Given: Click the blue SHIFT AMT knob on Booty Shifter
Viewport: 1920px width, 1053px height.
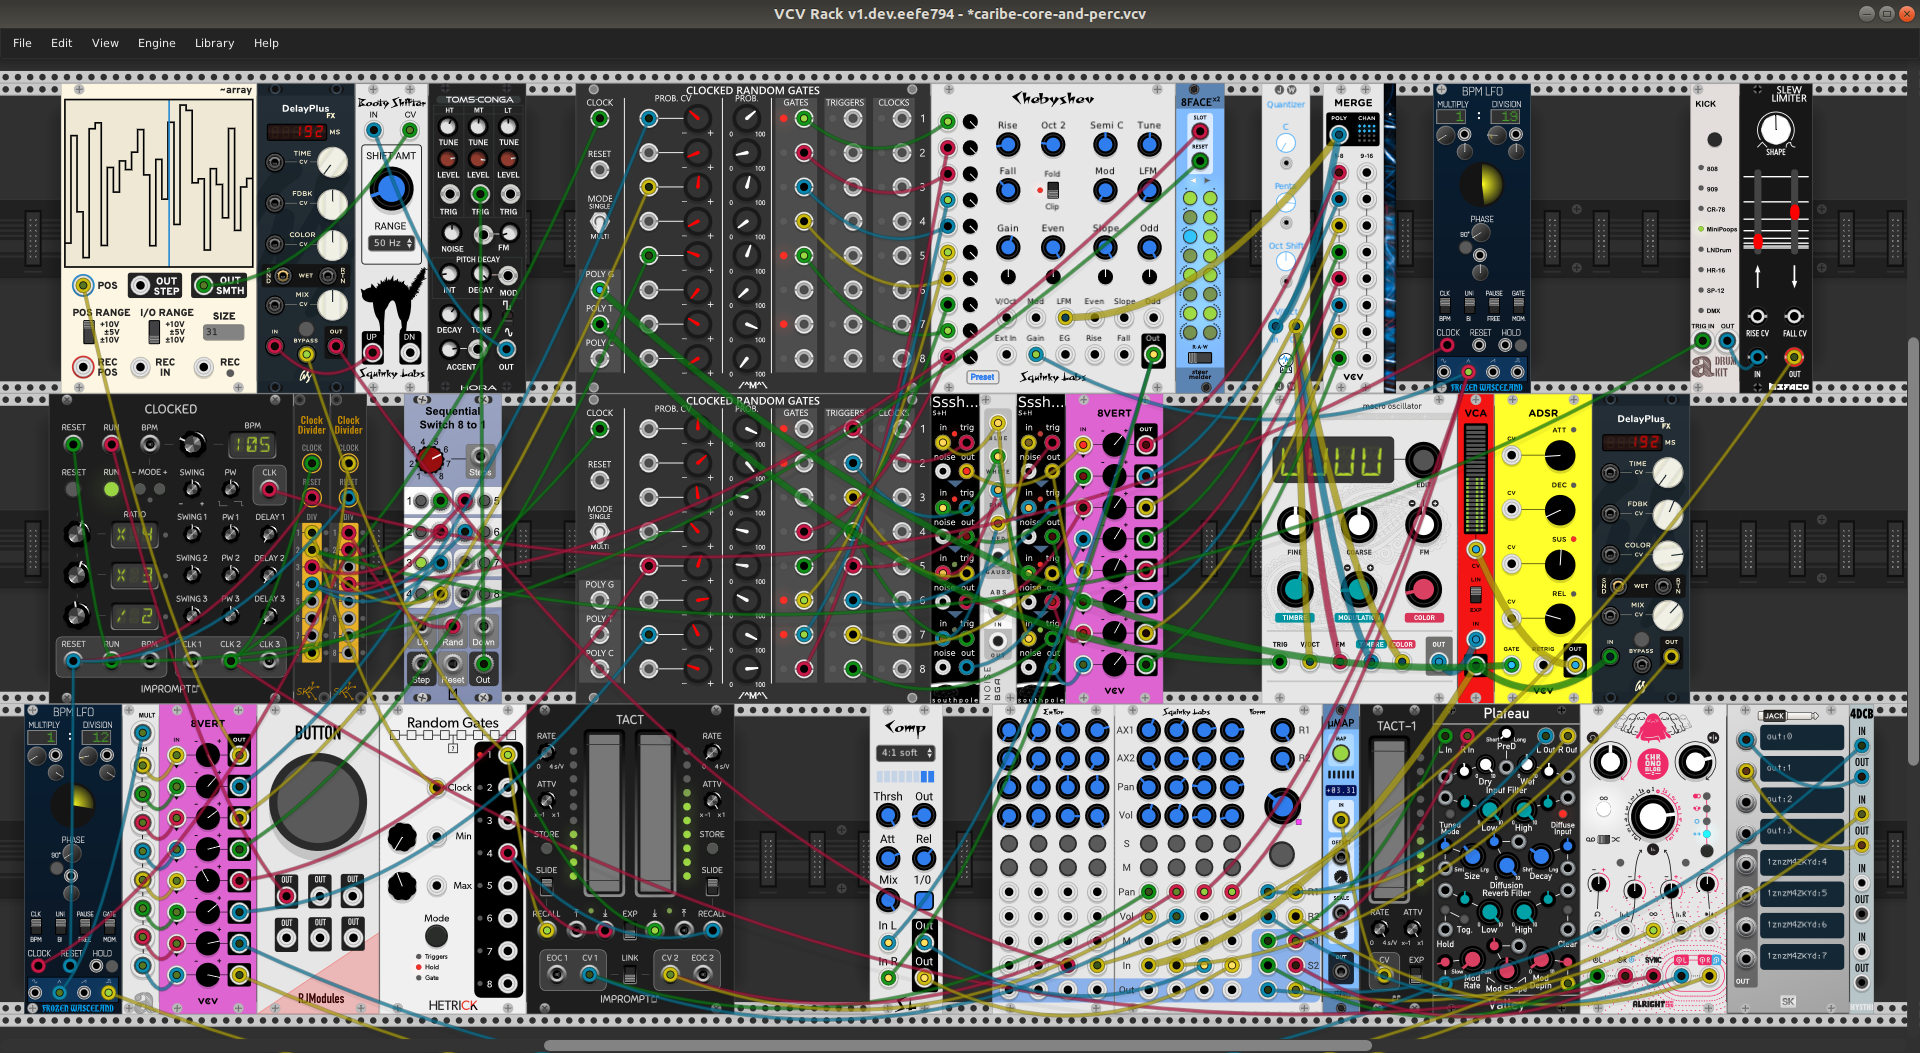Looking at the screenshot, I should tap(391, 188).
